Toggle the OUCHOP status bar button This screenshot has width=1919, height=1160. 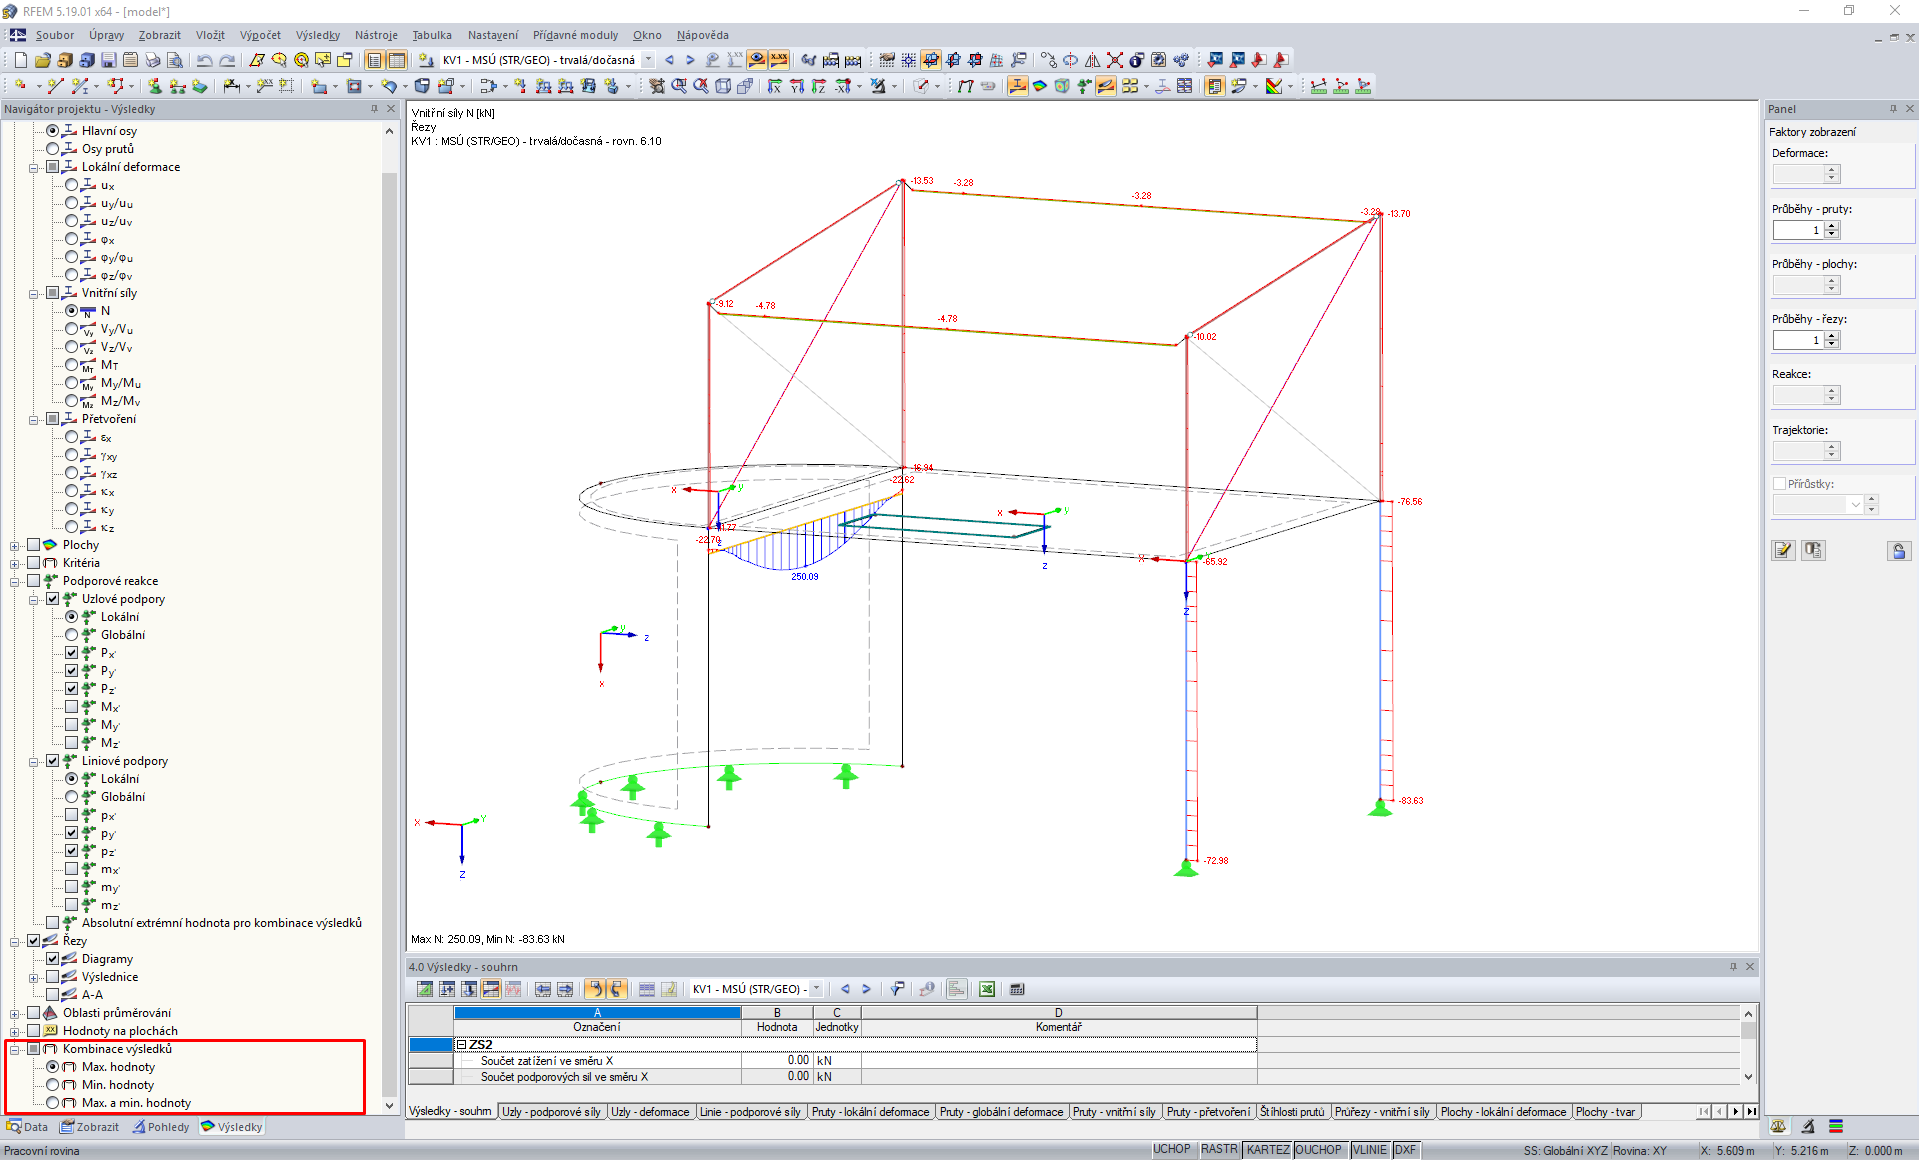(1319, 1150)
